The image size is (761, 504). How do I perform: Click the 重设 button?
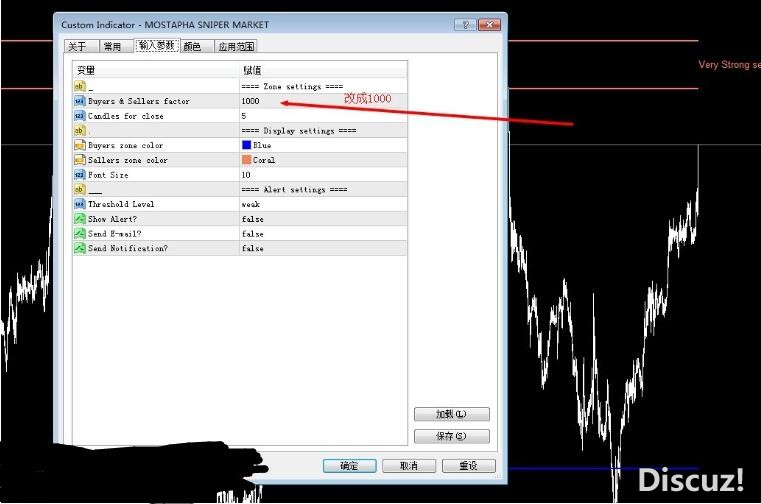pyautogui.click(x=468, y=466)
